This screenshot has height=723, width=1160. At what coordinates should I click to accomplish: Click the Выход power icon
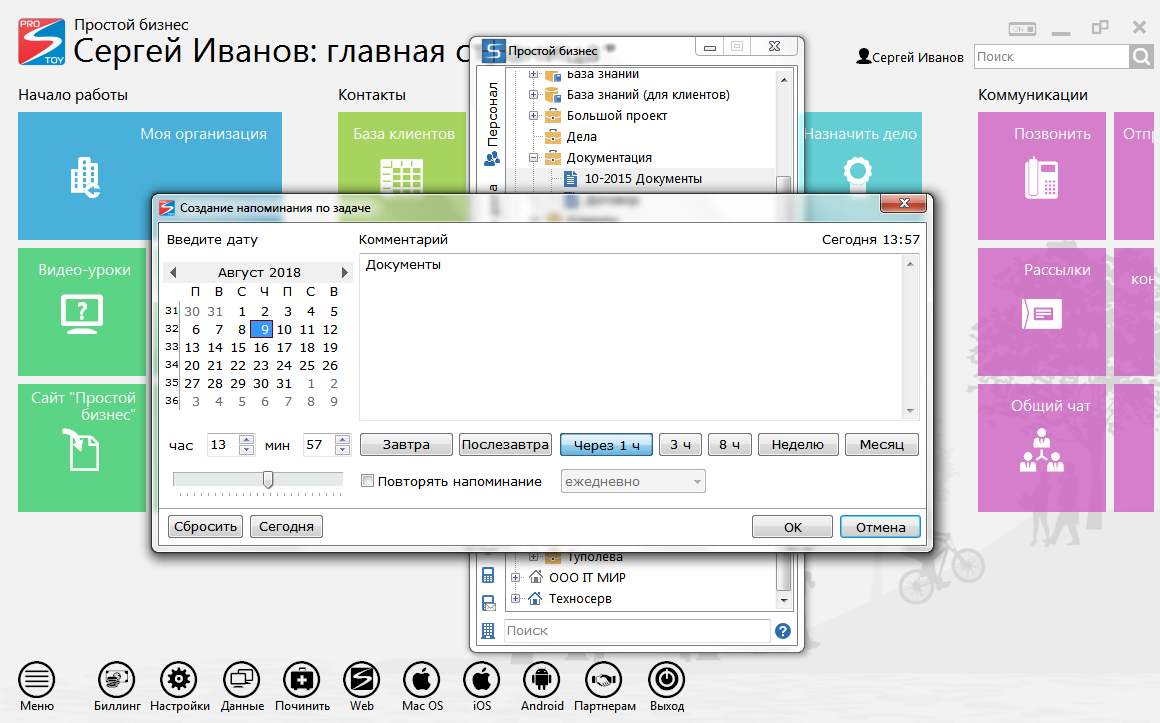point(667,679)
